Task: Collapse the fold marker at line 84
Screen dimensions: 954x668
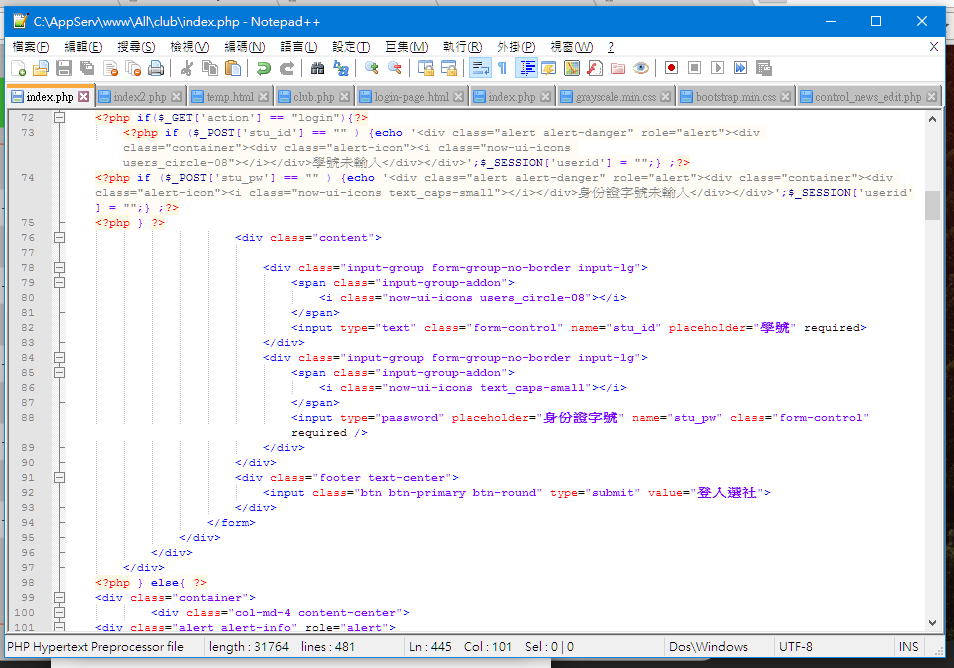Action: [x=59, y=358]
